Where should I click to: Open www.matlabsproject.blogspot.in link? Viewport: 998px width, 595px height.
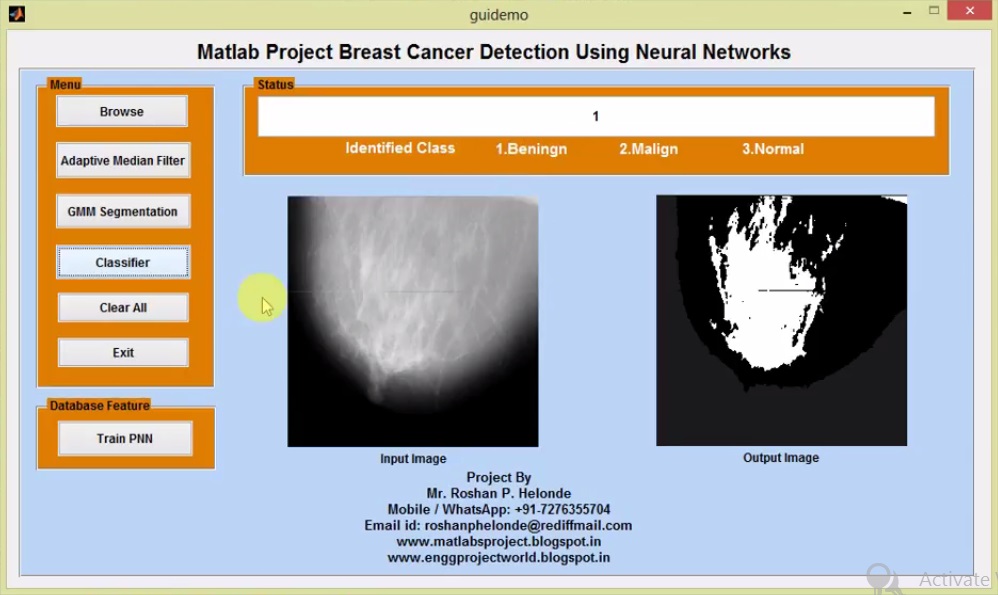(499, 541)
